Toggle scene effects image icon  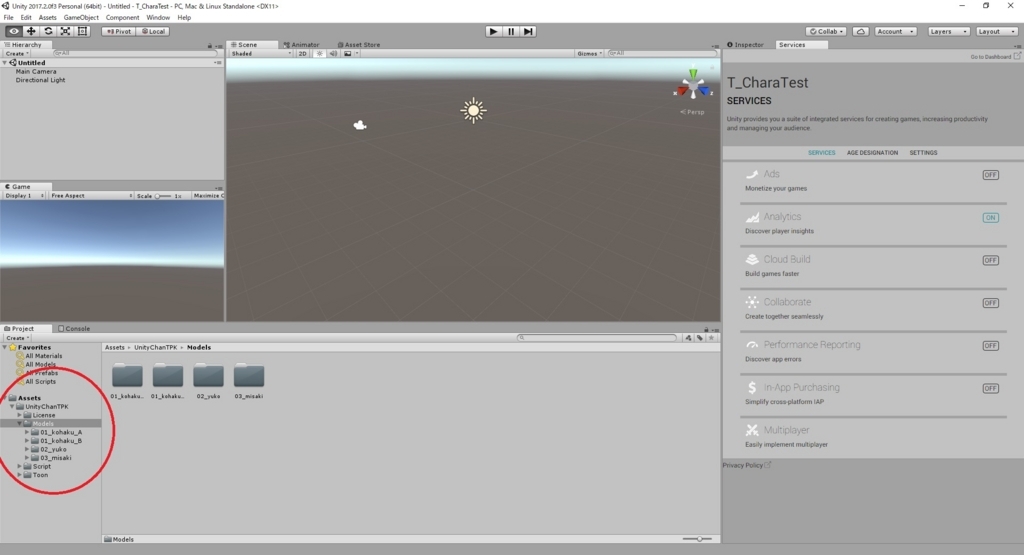(347, 54)
